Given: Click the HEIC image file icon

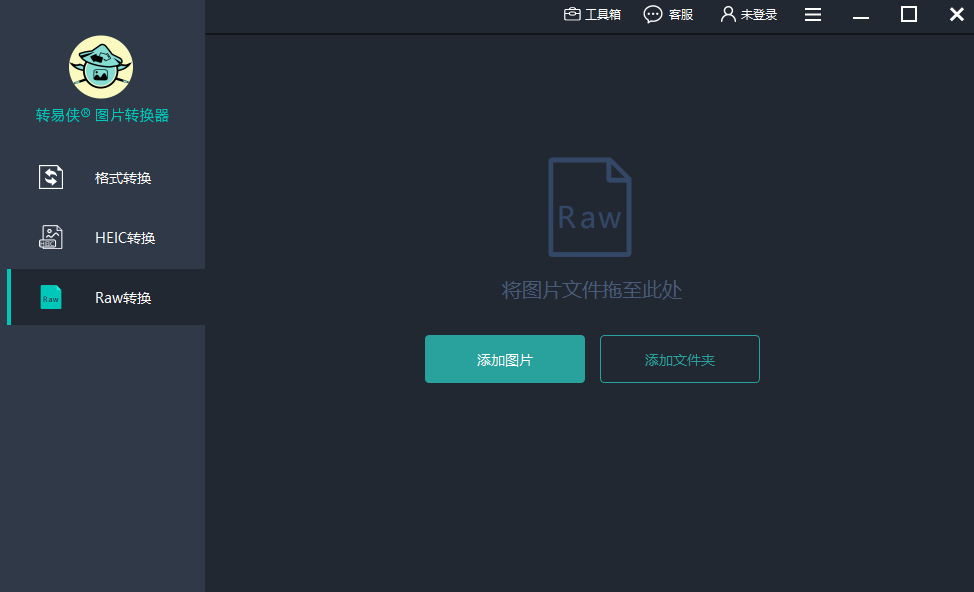Looking at the screenshot, I should point(51,237).
